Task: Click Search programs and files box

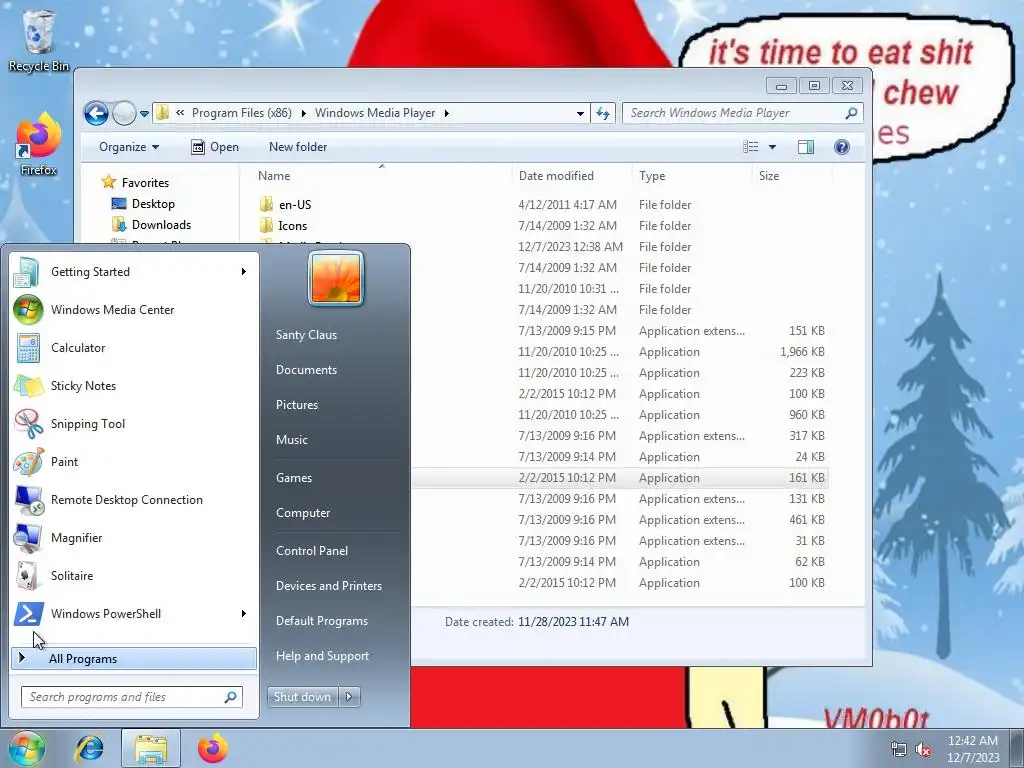Action: [x=132, y=697]
